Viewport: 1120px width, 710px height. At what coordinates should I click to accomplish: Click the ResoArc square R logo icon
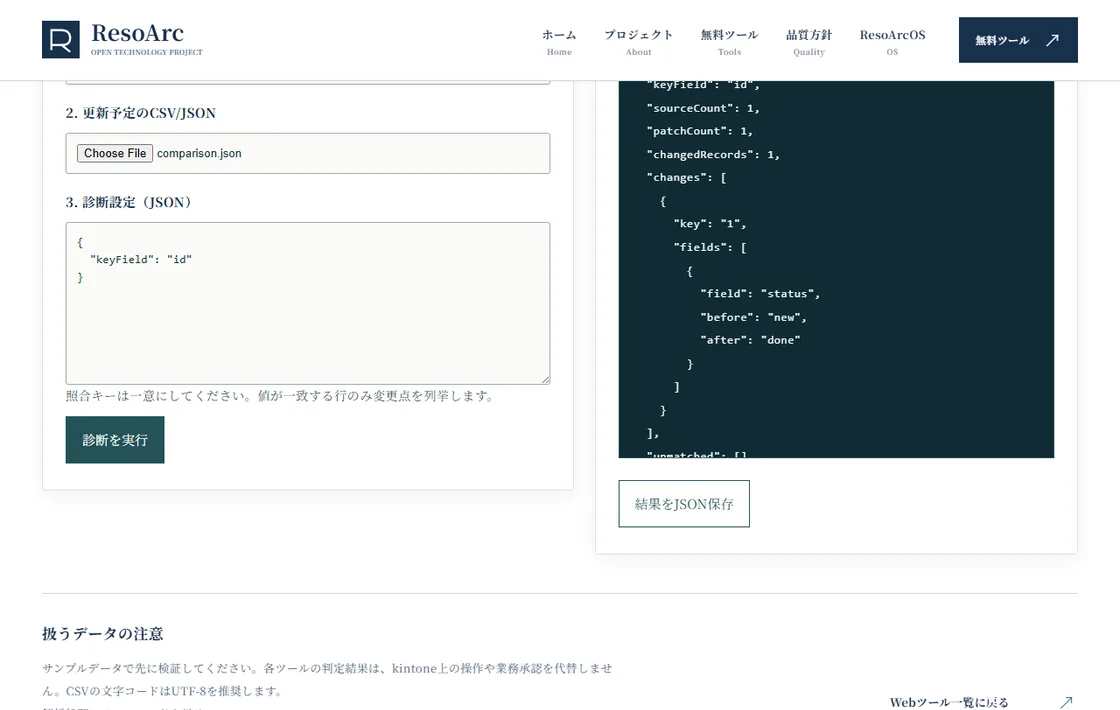(61, 39)
